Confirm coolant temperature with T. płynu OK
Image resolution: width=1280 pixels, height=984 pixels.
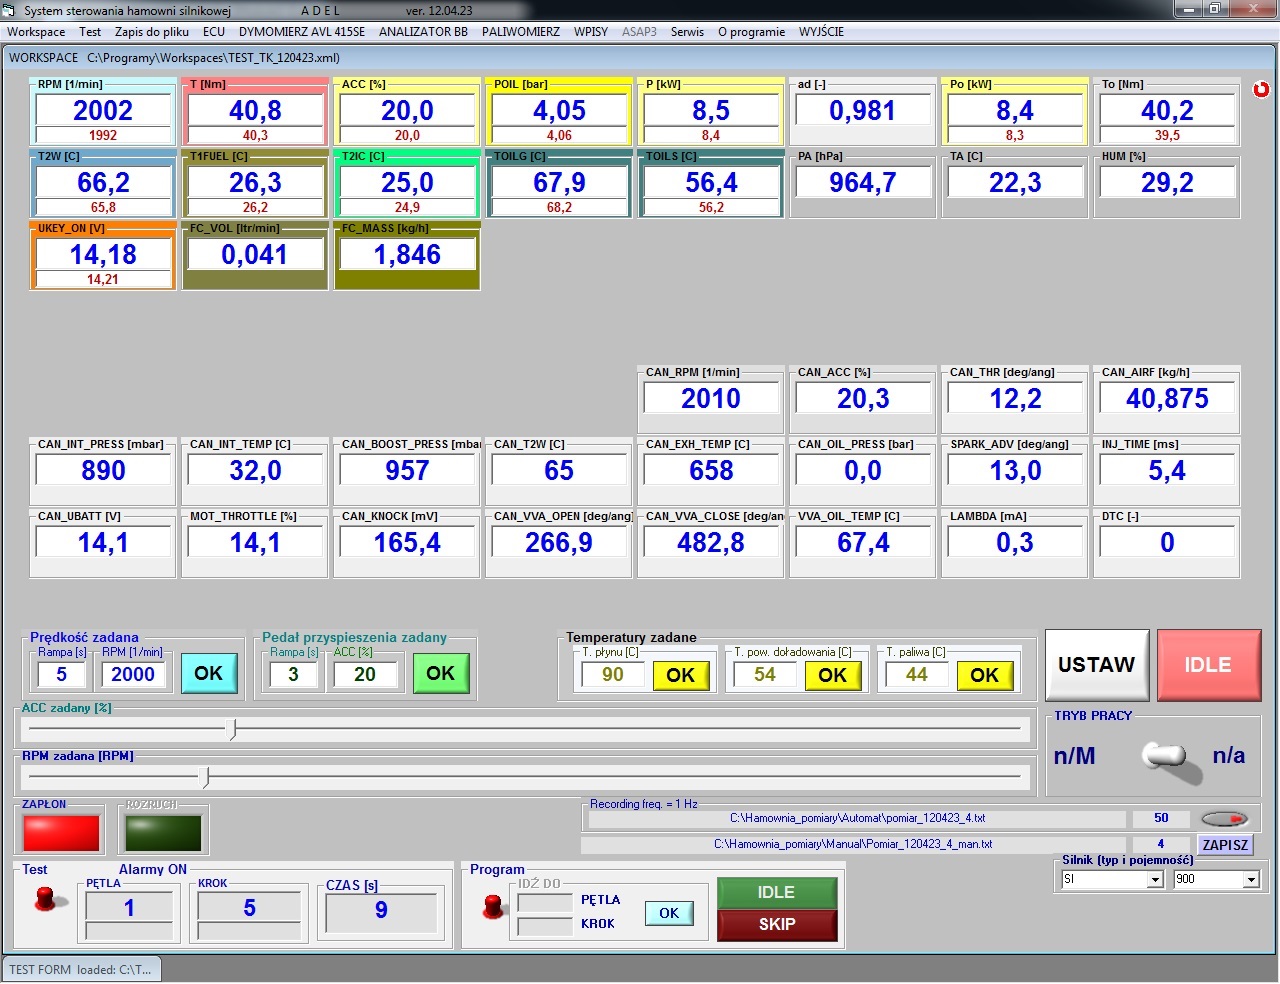[680, 675]
